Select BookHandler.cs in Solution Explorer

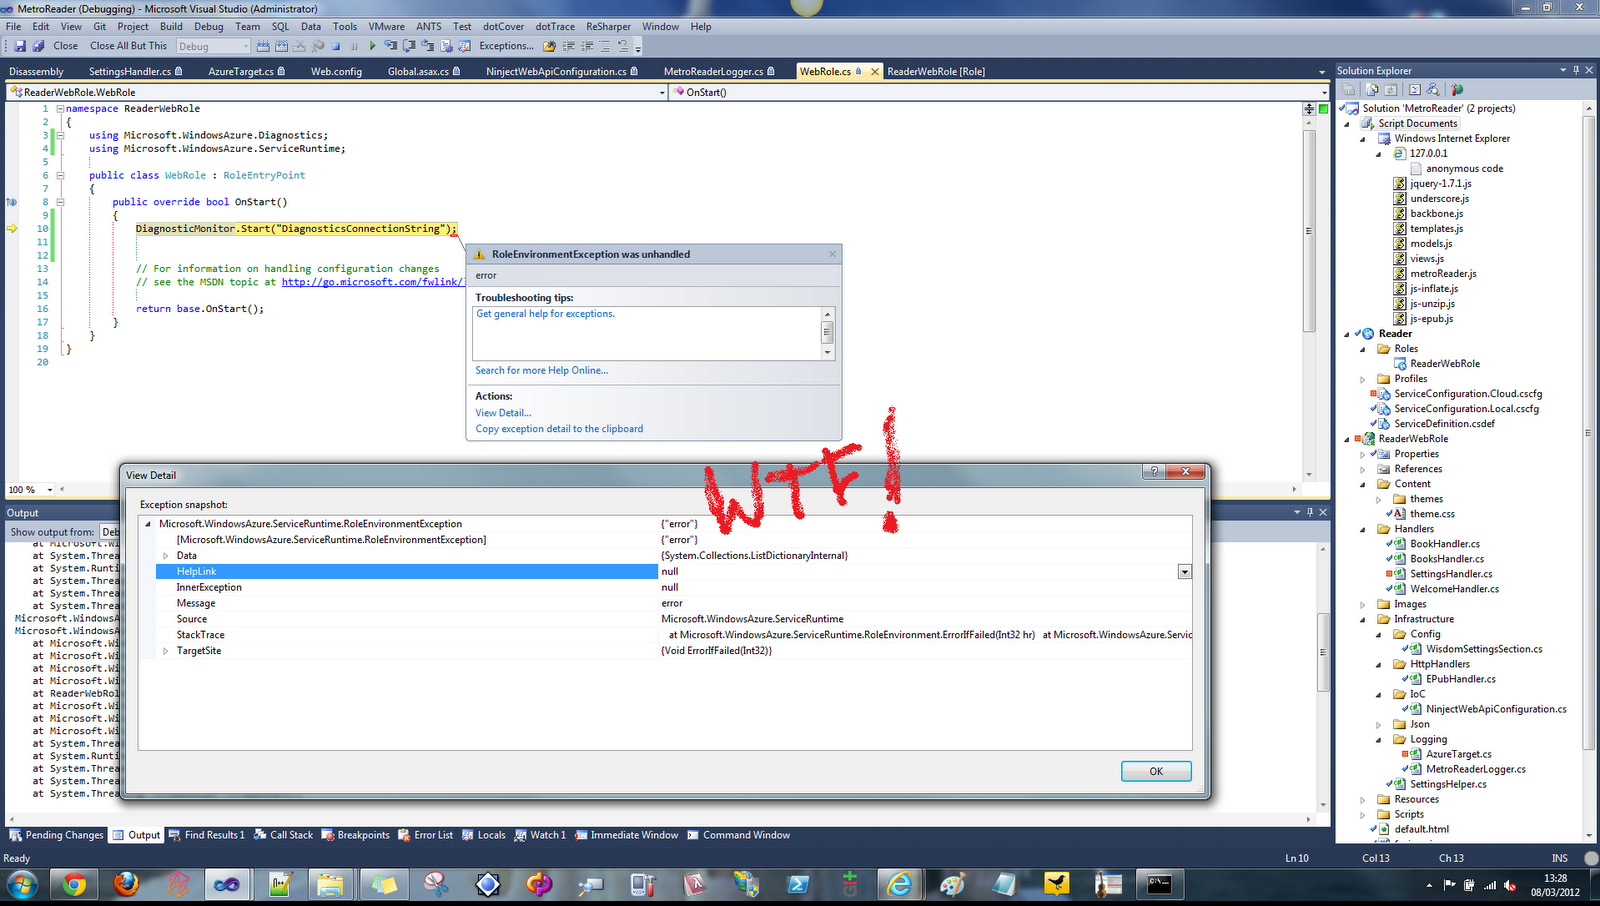pos(1445,544)
